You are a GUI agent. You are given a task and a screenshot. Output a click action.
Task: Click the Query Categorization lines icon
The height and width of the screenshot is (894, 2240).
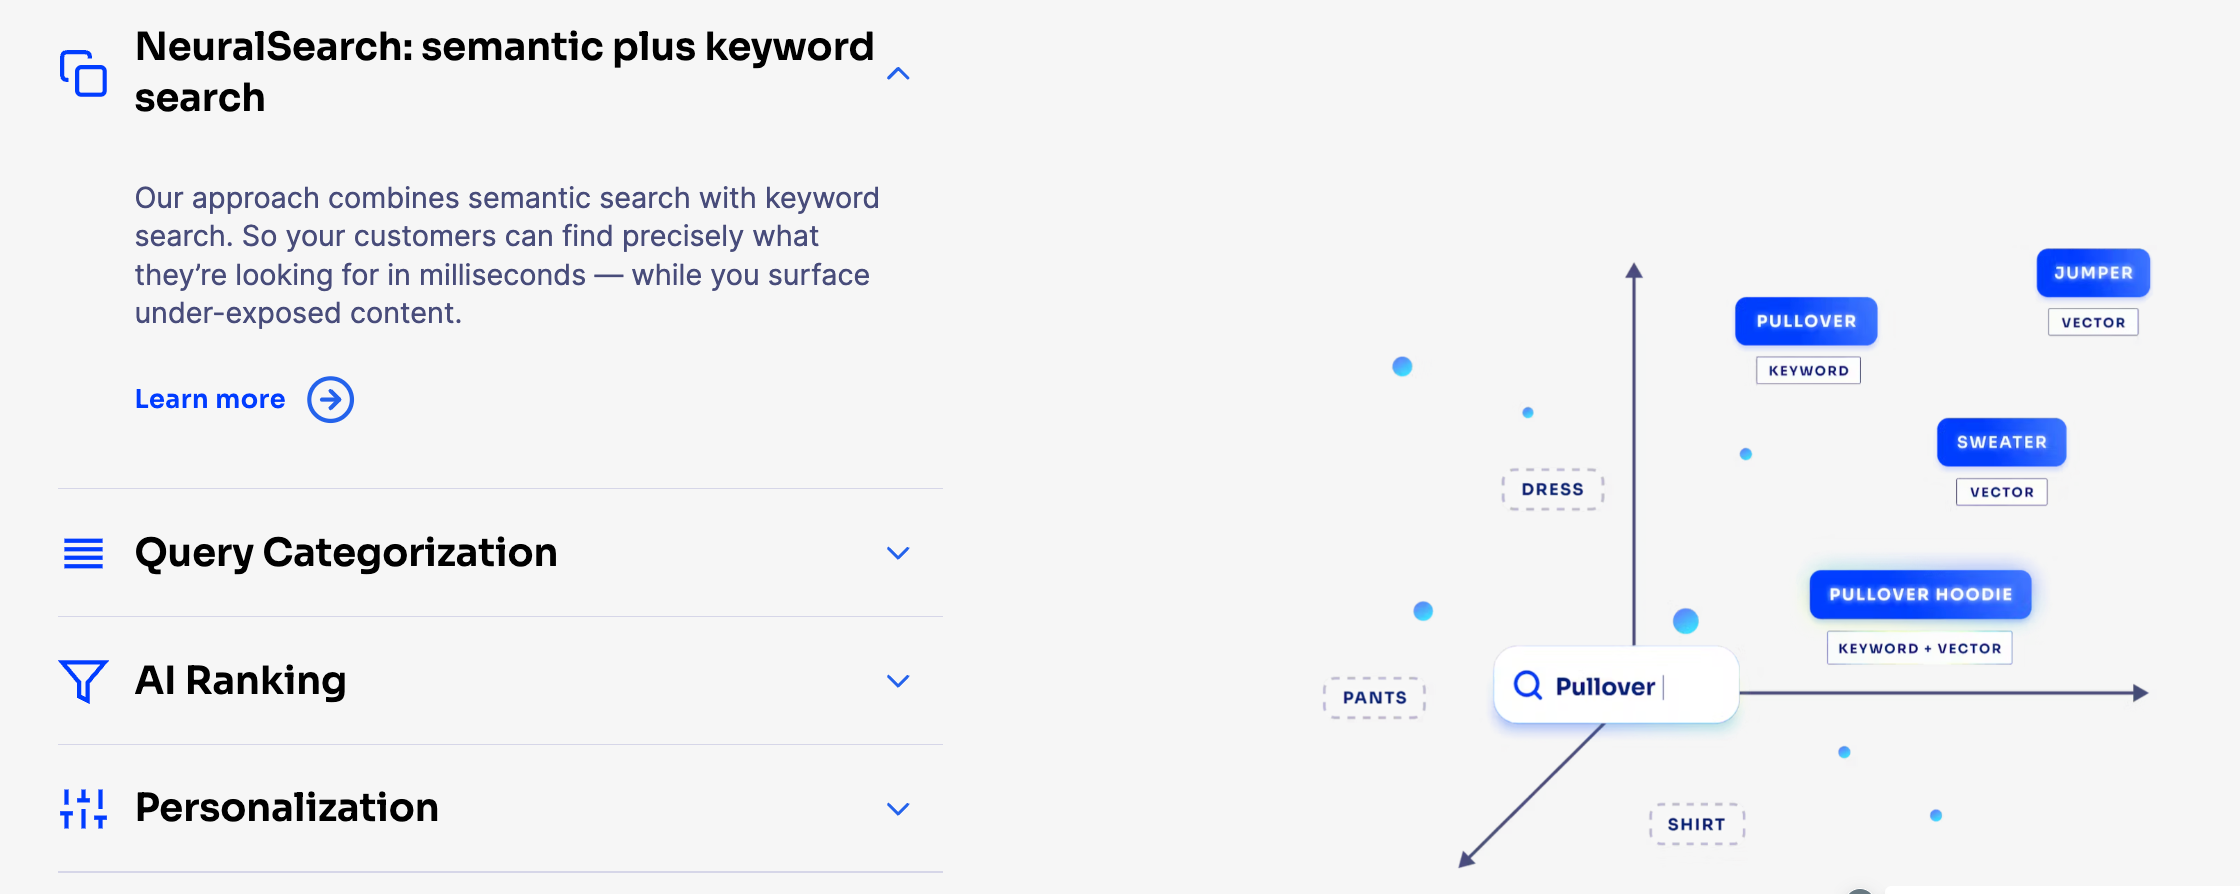(83, 553)
